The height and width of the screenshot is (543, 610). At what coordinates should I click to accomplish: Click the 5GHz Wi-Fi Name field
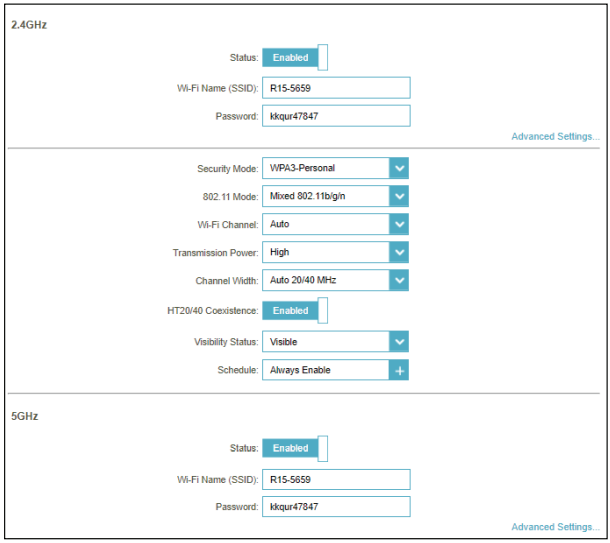pos(336,479)
